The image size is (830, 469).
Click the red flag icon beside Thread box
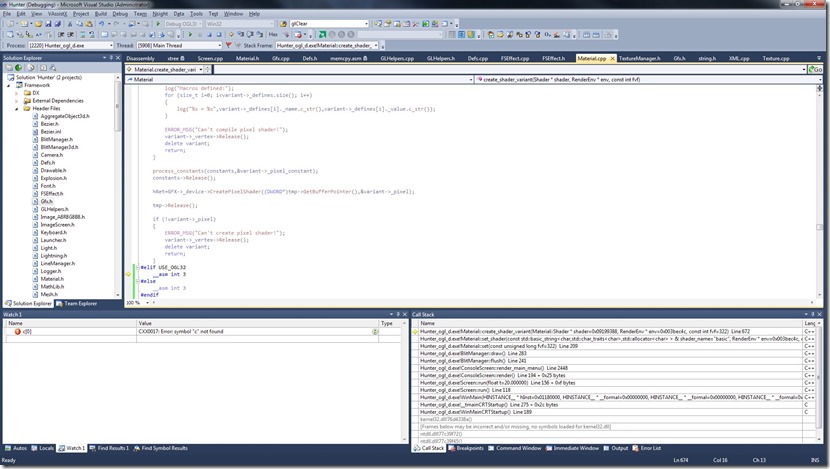pos(228,46)
